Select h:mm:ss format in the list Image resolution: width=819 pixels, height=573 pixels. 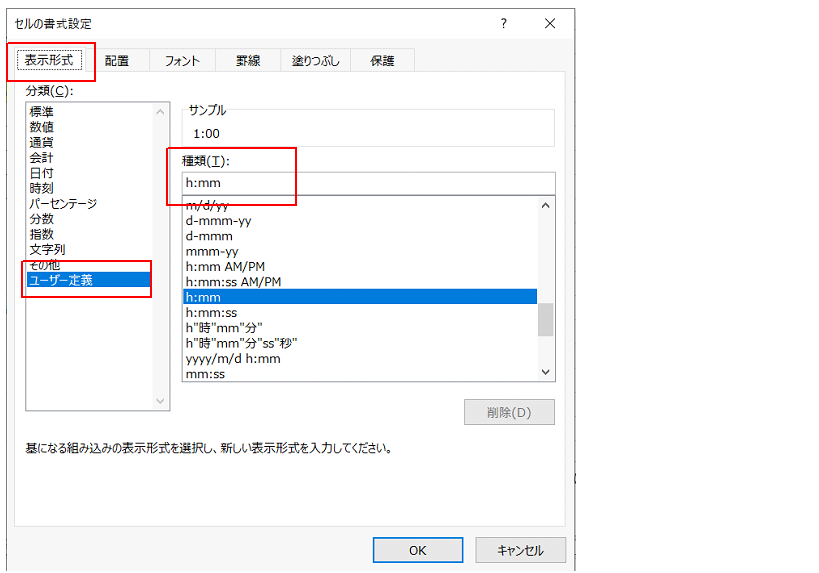[x=211, y=313]
